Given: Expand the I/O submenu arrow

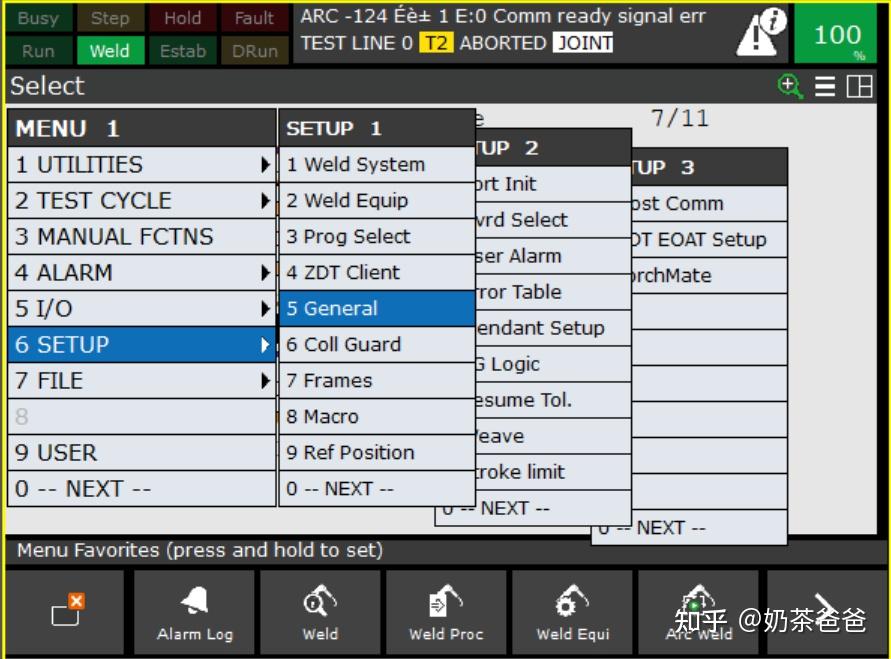Looking at the screenshot, I should coord(265,308).
